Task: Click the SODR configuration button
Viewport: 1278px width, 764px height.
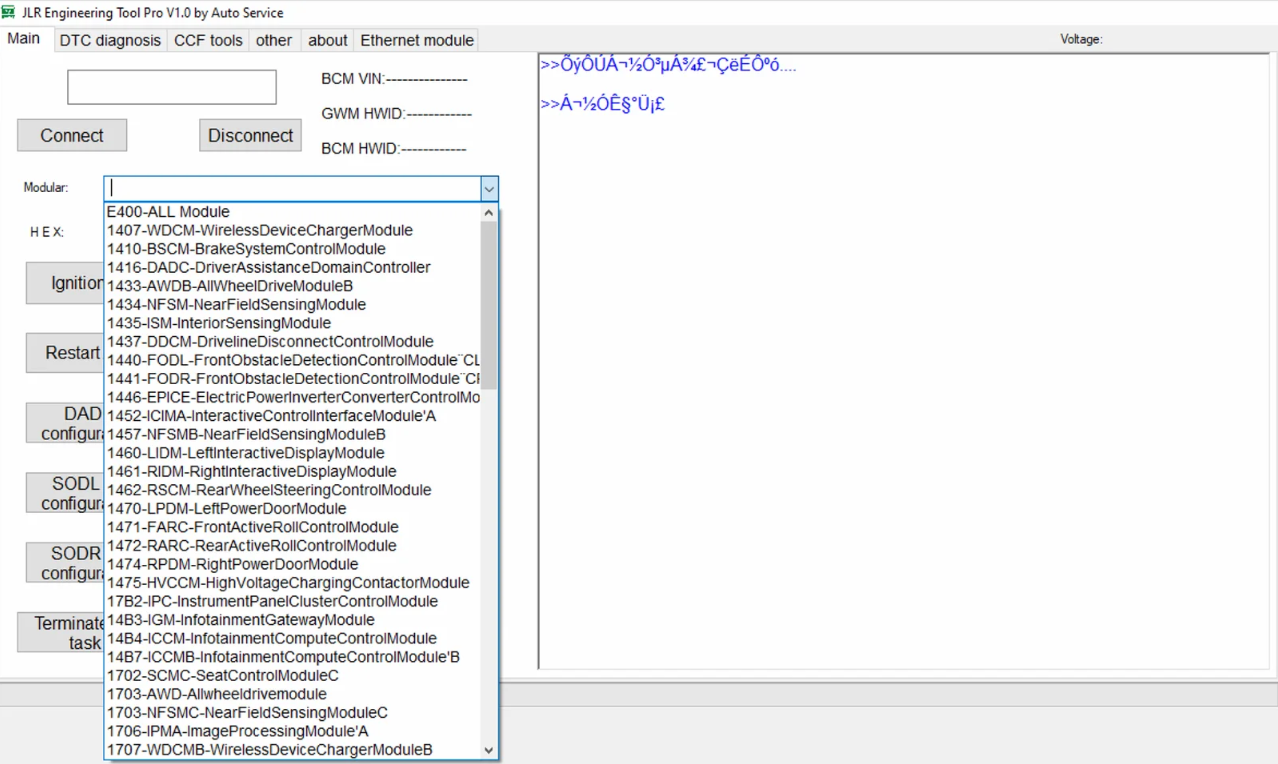Action: (x=65, y=563)
